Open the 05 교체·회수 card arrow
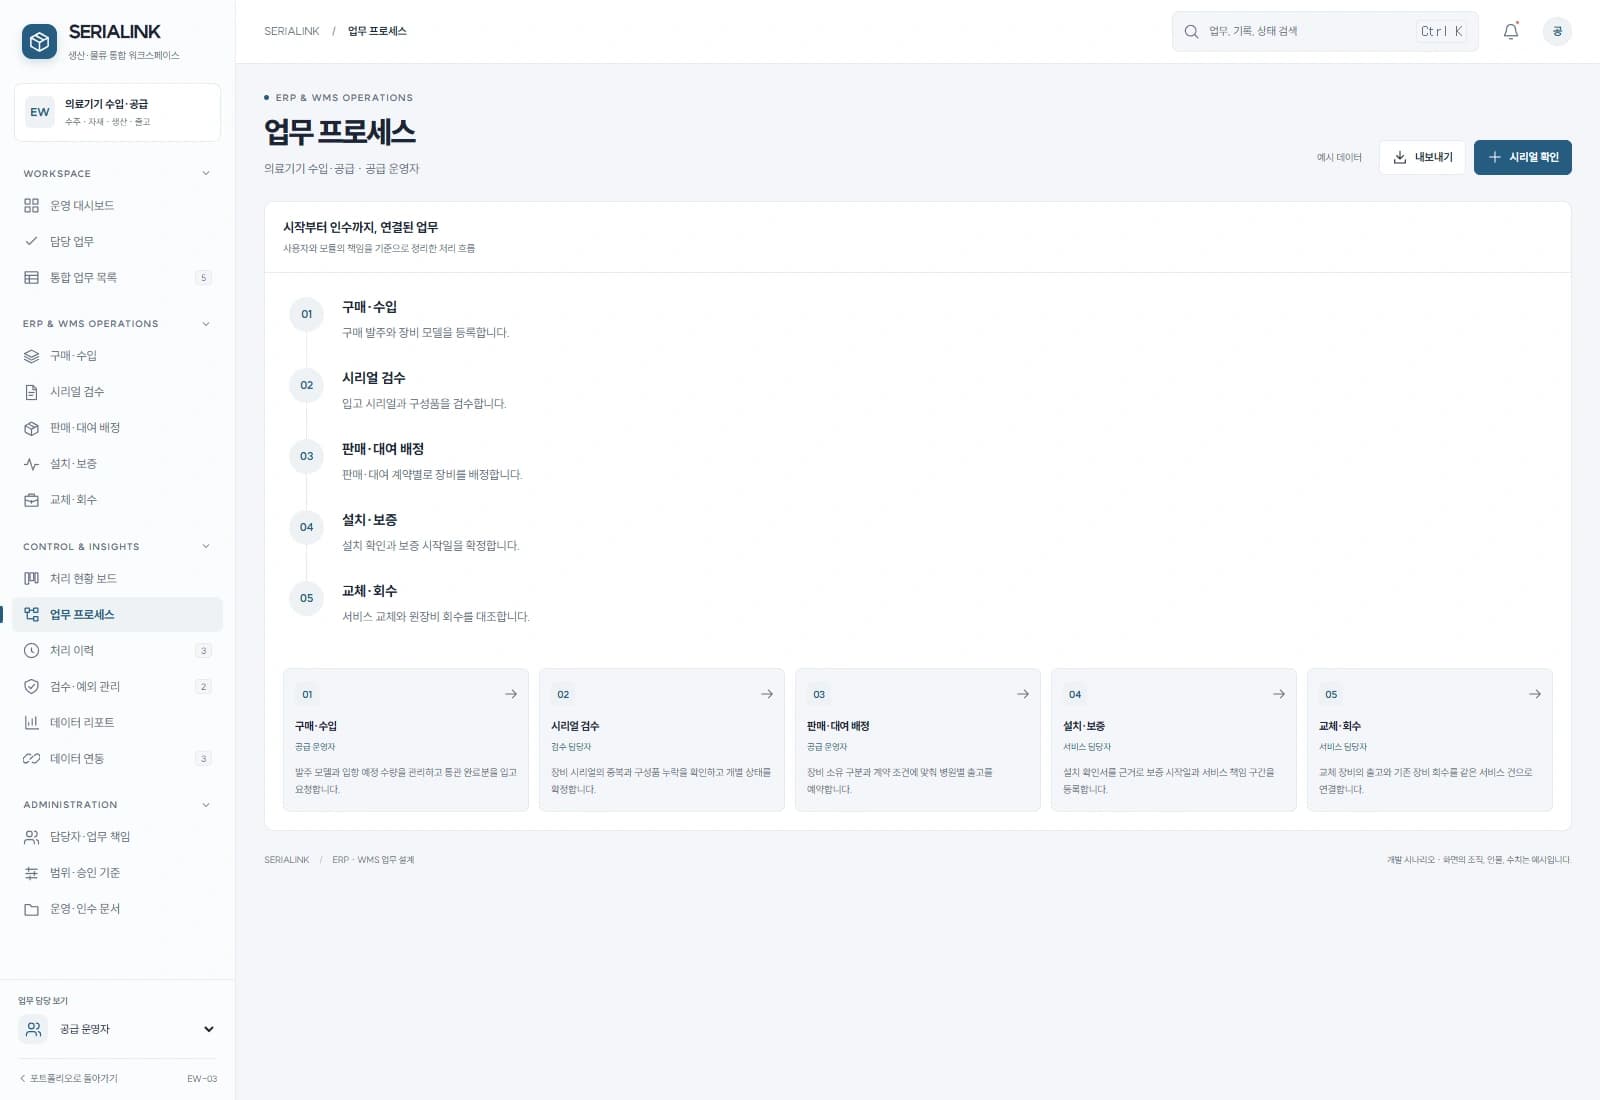 pyautogui.click(x=1535, y=694)
